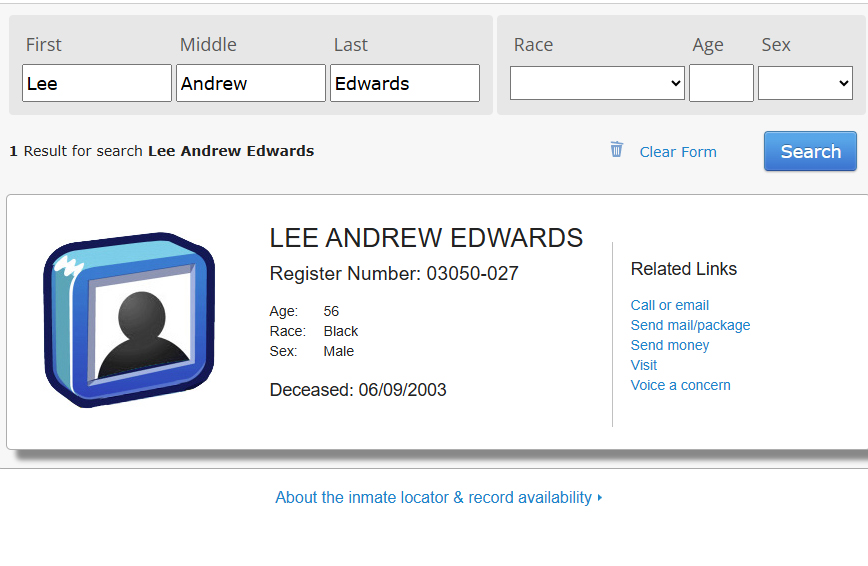Viewport: 868px width, 566px height.
Task: Focus the empty Age input box
Action: 721,84
